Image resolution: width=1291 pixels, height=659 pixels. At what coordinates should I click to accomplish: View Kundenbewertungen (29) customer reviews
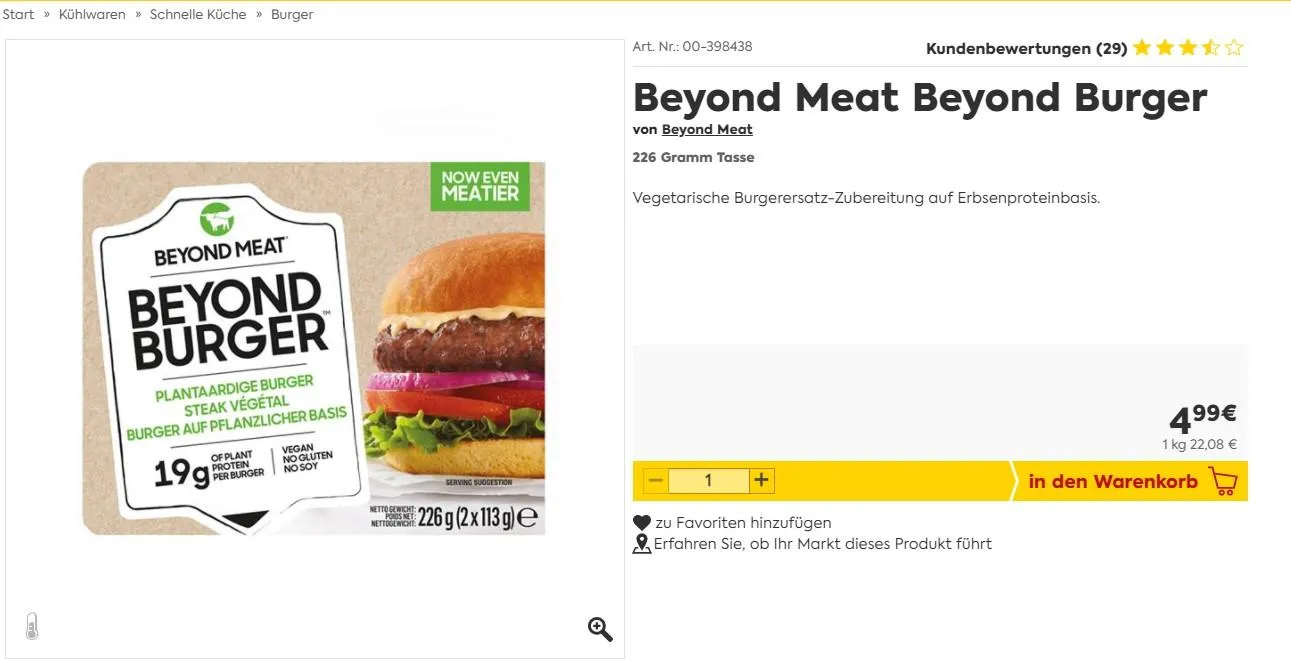click(1026, 49)
